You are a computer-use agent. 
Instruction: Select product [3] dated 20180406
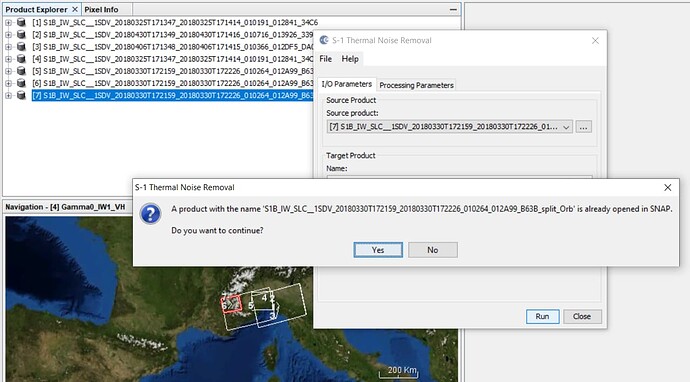(172, 47)
